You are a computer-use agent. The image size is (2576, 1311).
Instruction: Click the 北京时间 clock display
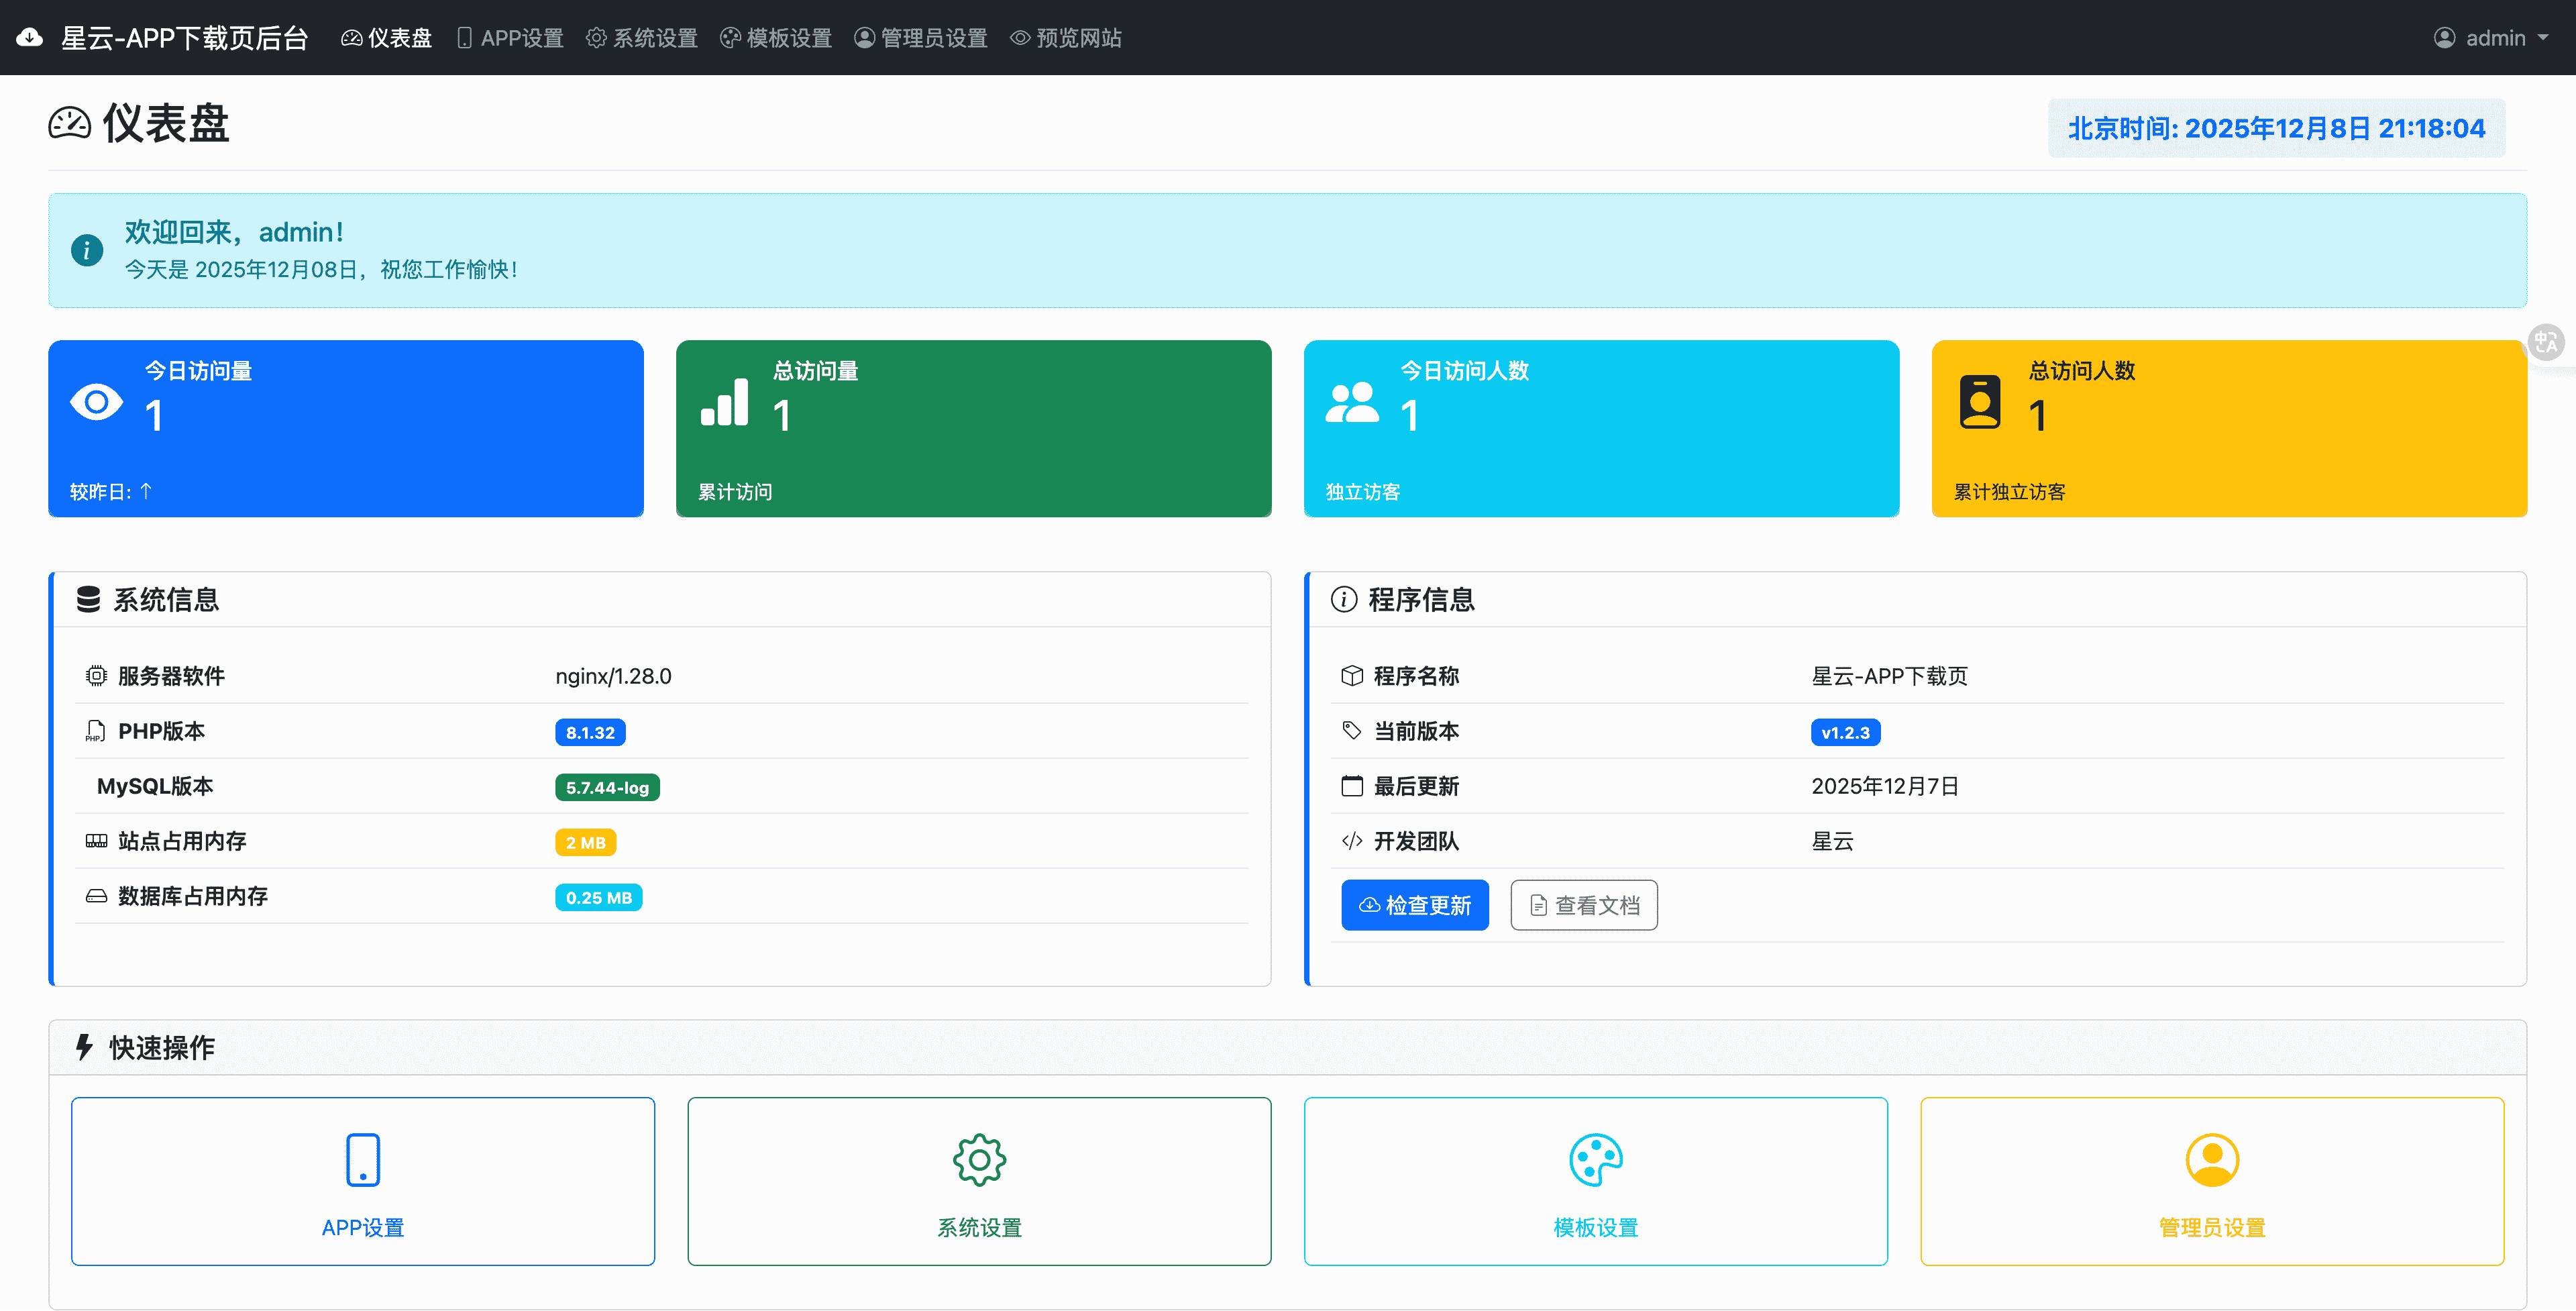2276,128
